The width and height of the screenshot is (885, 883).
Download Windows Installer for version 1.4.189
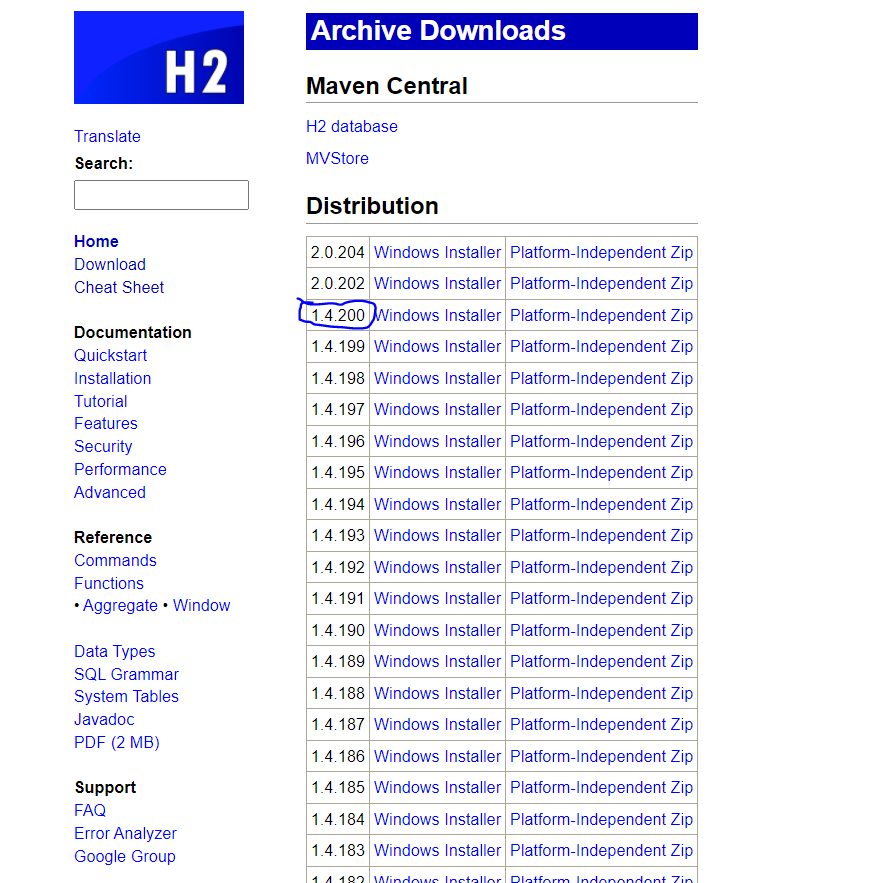(437, 661)
